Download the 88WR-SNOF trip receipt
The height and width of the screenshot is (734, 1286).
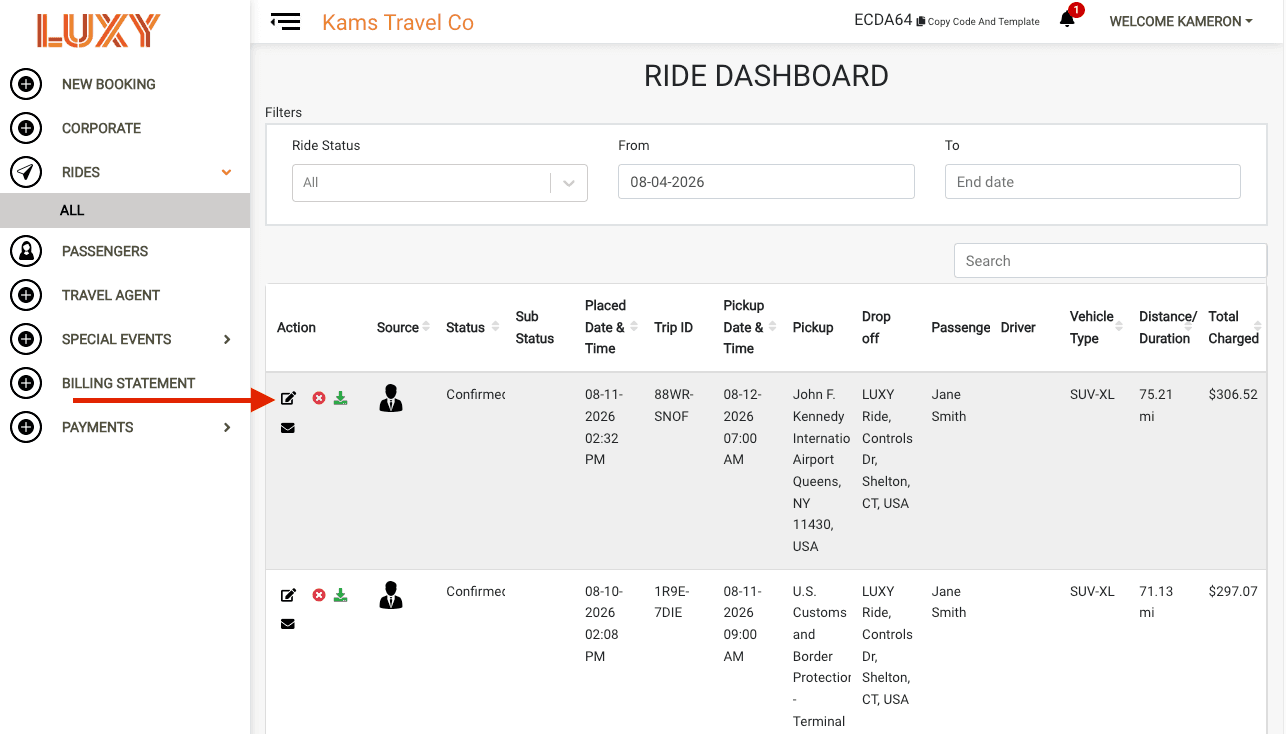coord(340,398)
